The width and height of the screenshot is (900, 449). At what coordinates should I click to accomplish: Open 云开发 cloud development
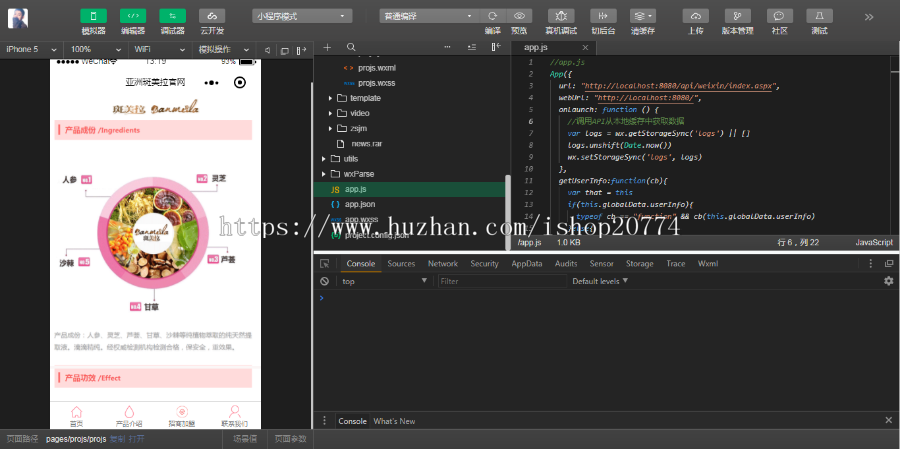coord(211,16)
